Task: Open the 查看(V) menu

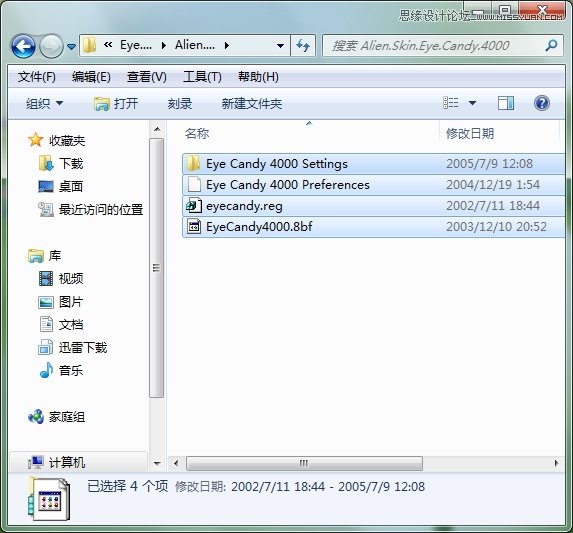Action: click(147, 77)
